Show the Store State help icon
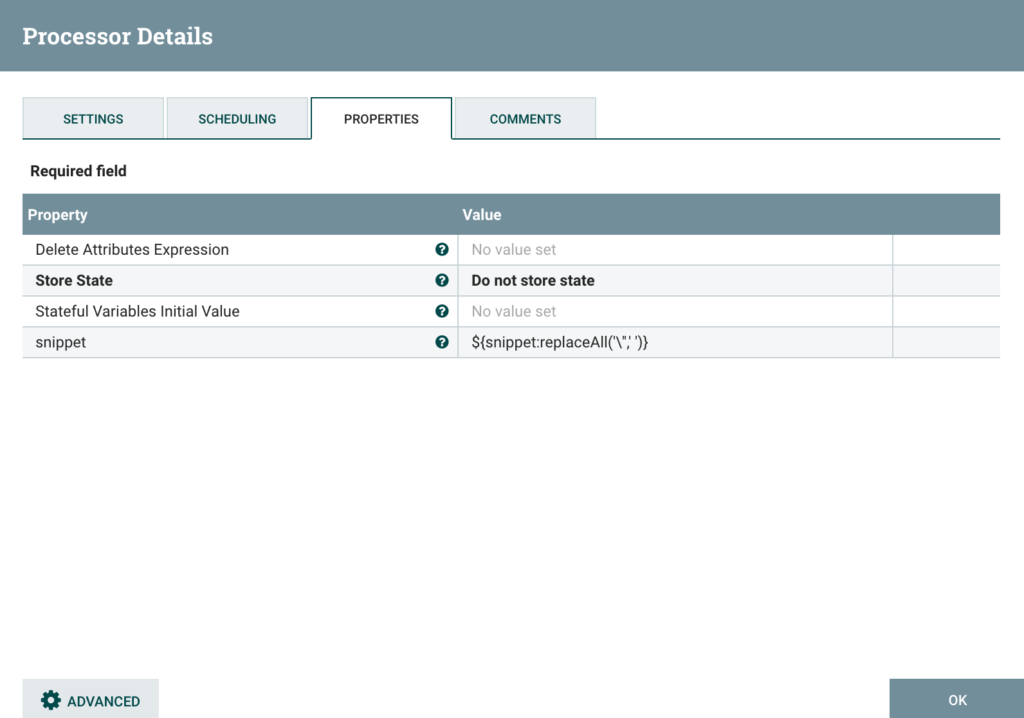Screen dimensions: 1024x718 click(x=441, y=280)
